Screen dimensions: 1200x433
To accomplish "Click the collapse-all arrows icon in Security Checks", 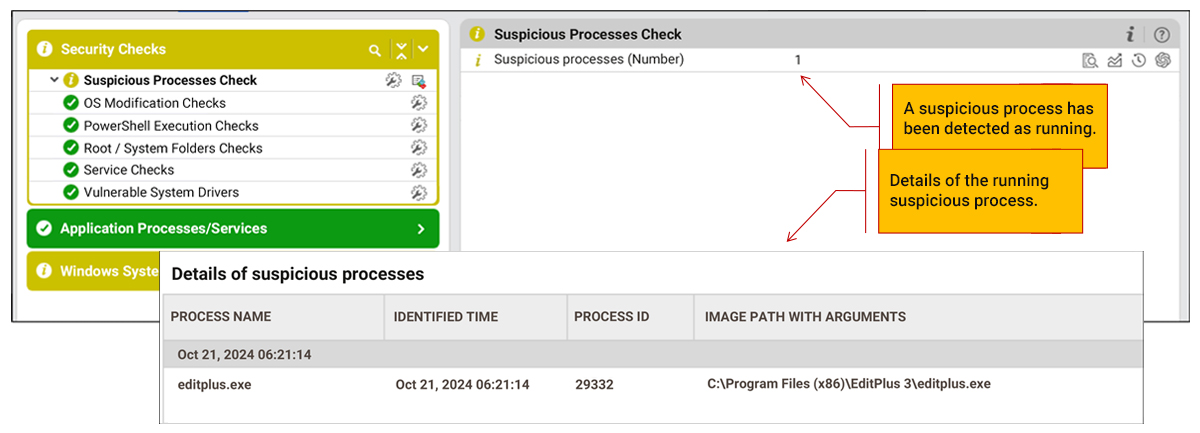I will [401, 49].
